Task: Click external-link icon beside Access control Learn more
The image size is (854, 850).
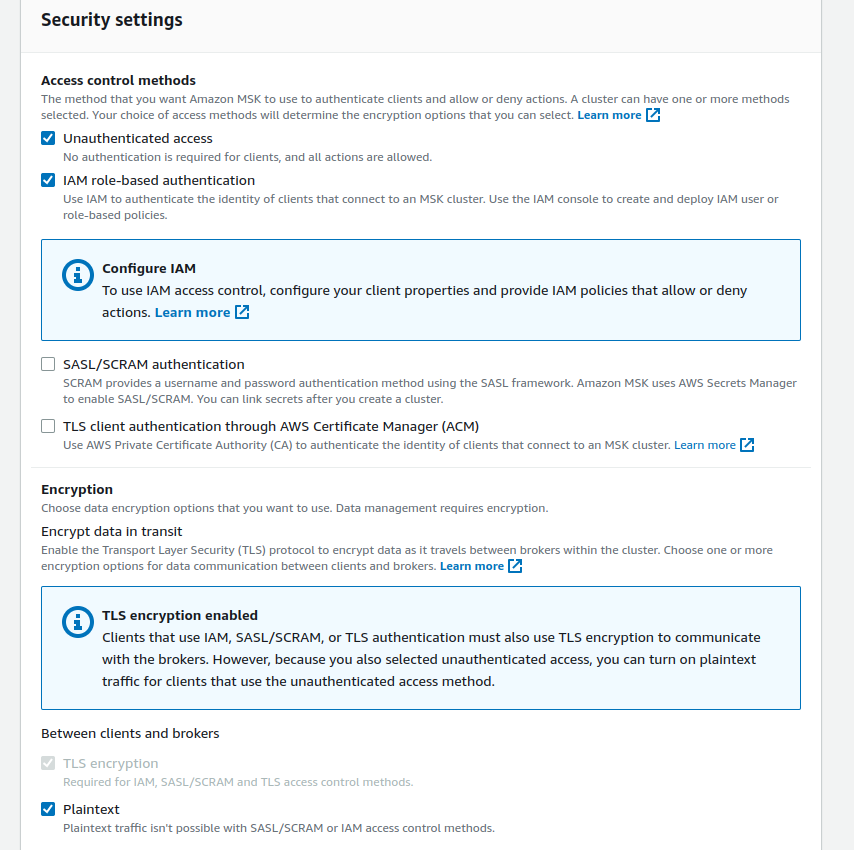Action: [x=653, y=115]
